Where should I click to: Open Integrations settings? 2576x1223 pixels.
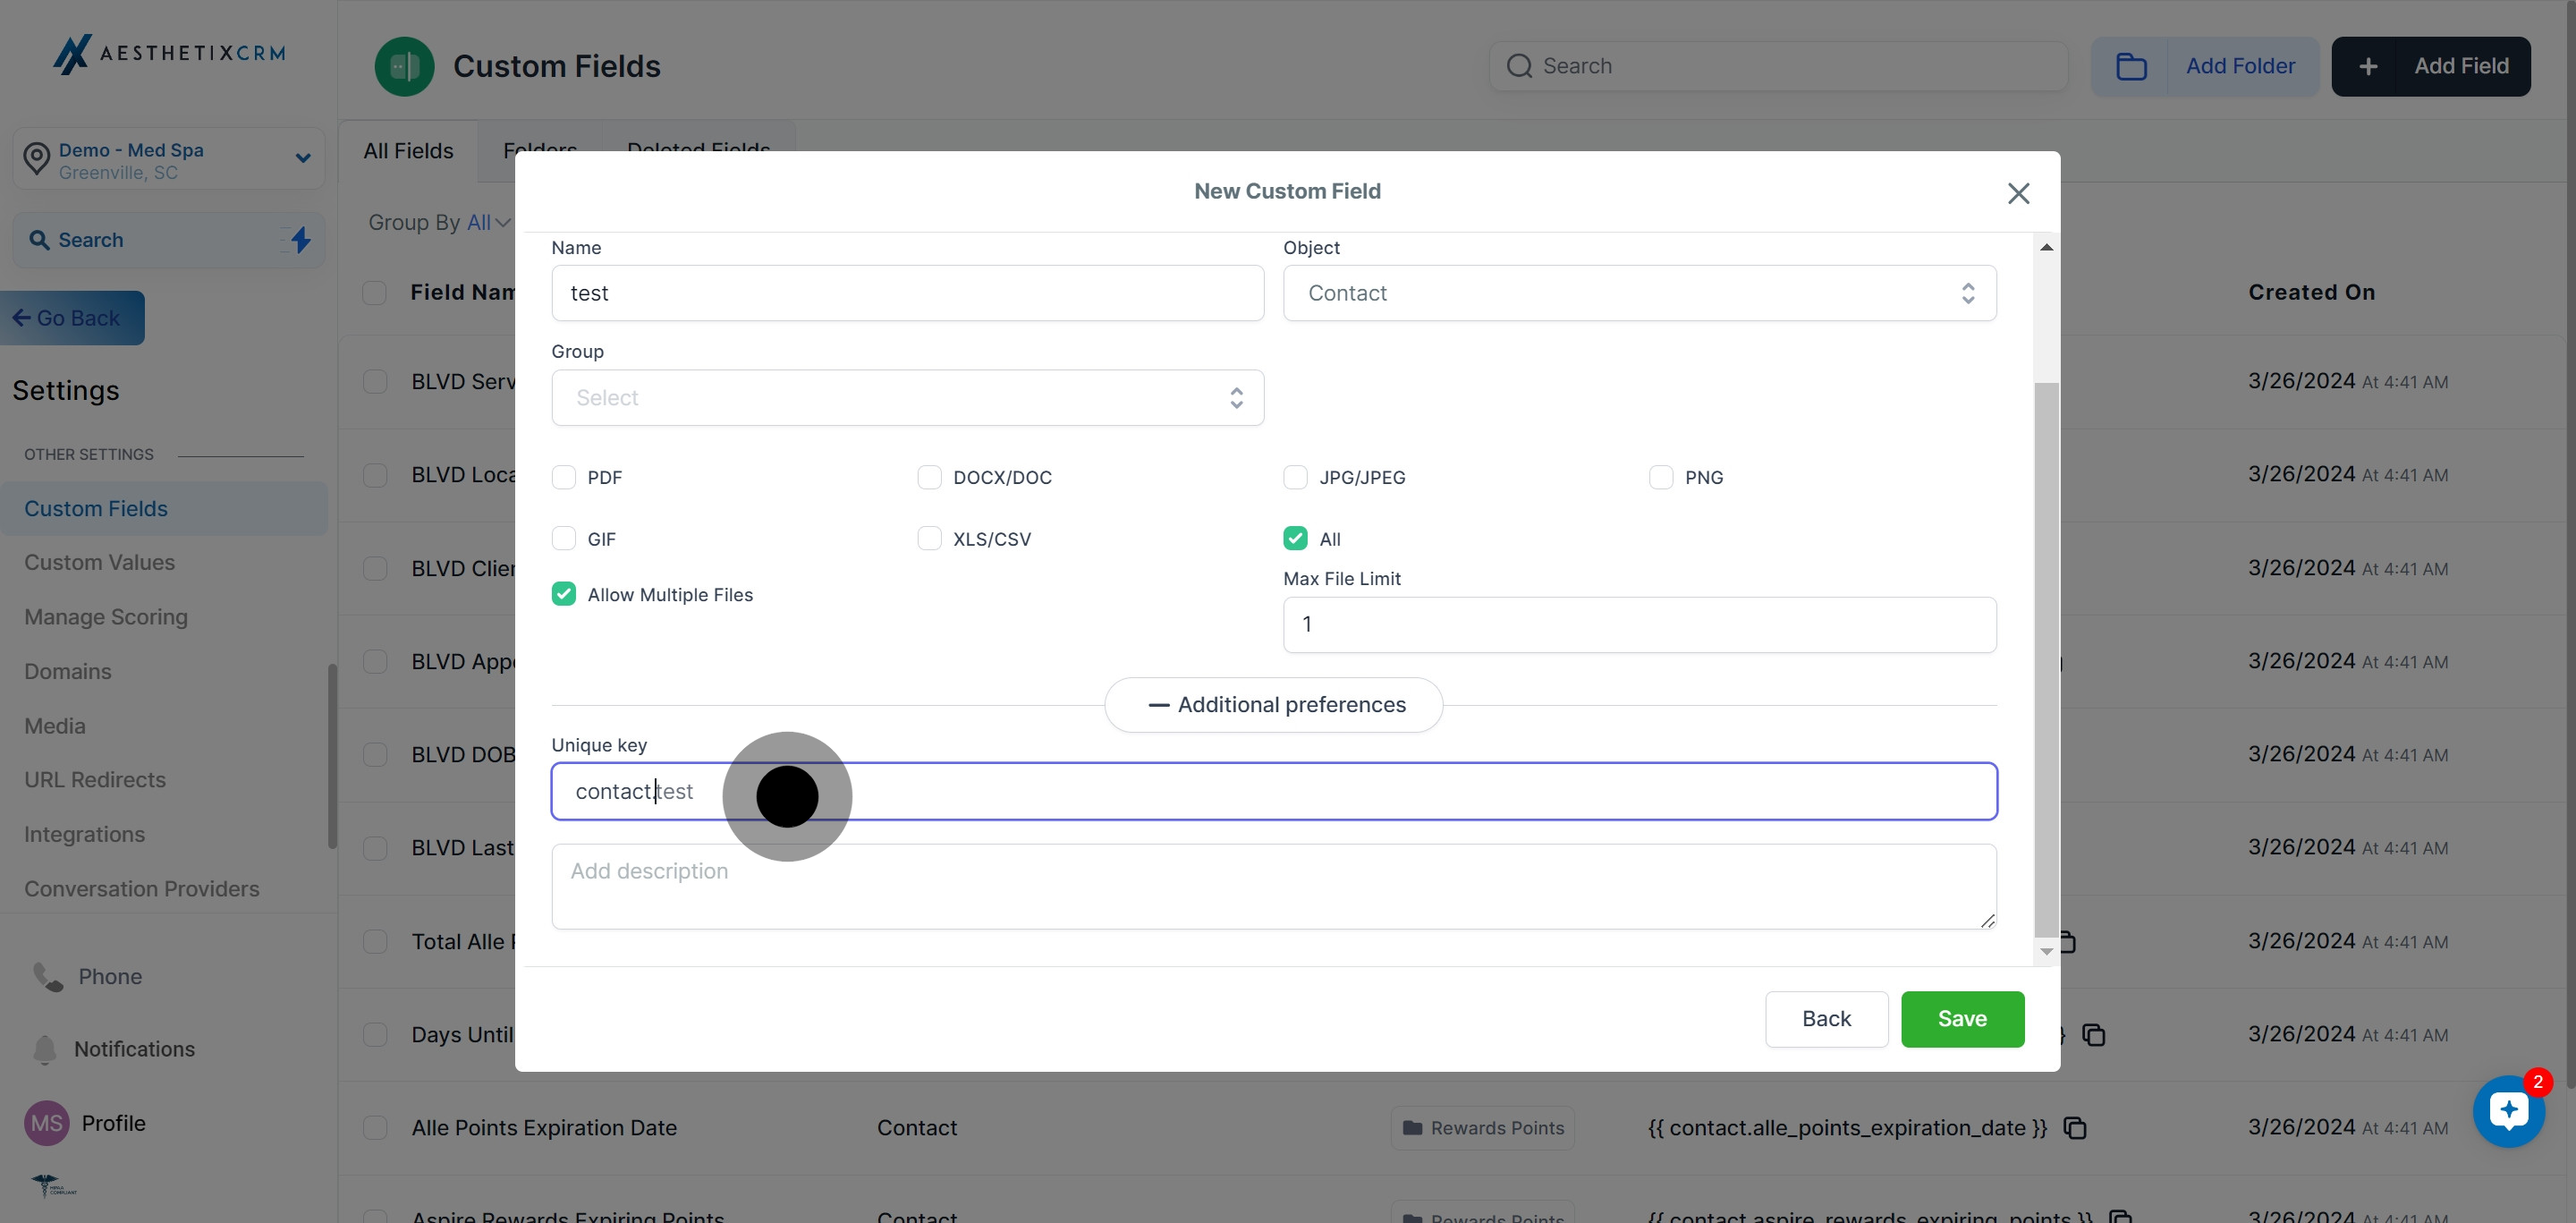tap(84, 834)
